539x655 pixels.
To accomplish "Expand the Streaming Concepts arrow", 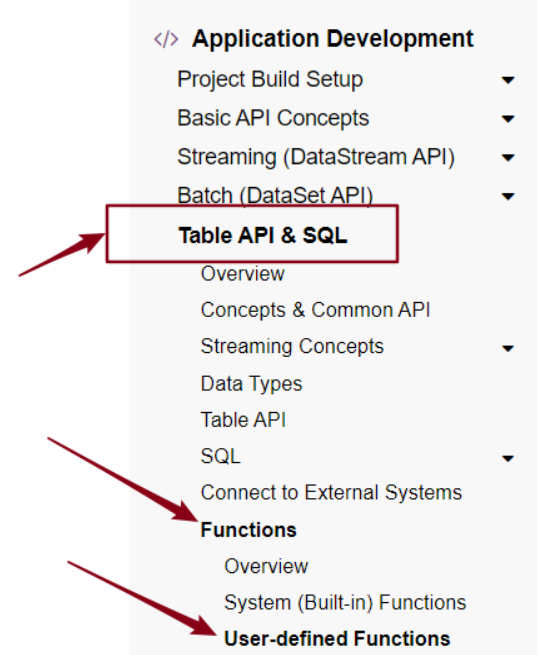I will [x=508, y=348].
